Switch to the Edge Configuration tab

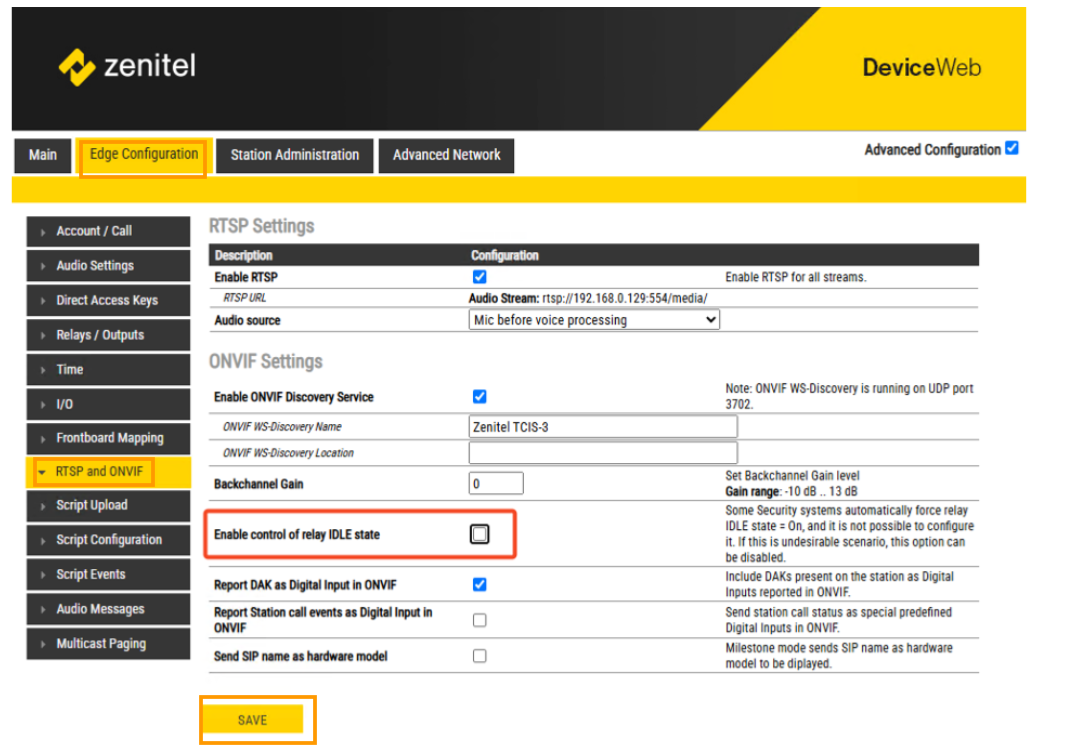144,154
